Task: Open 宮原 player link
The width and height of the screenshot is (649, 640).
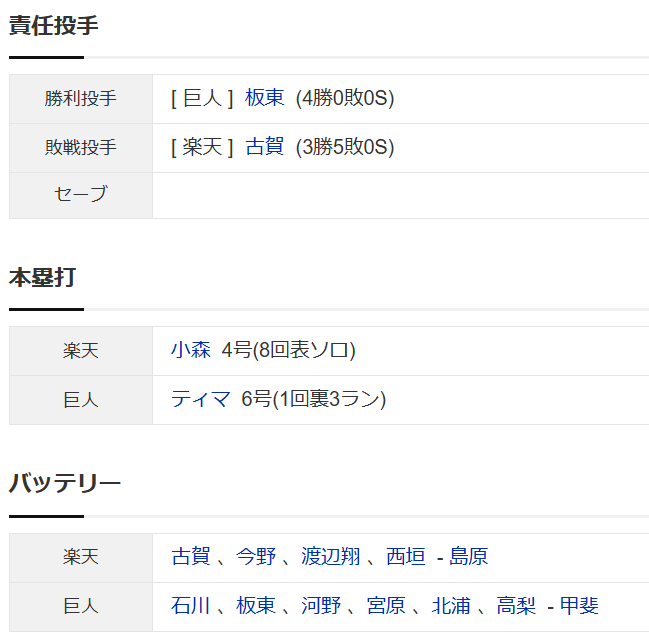Action: pos(386,606)
